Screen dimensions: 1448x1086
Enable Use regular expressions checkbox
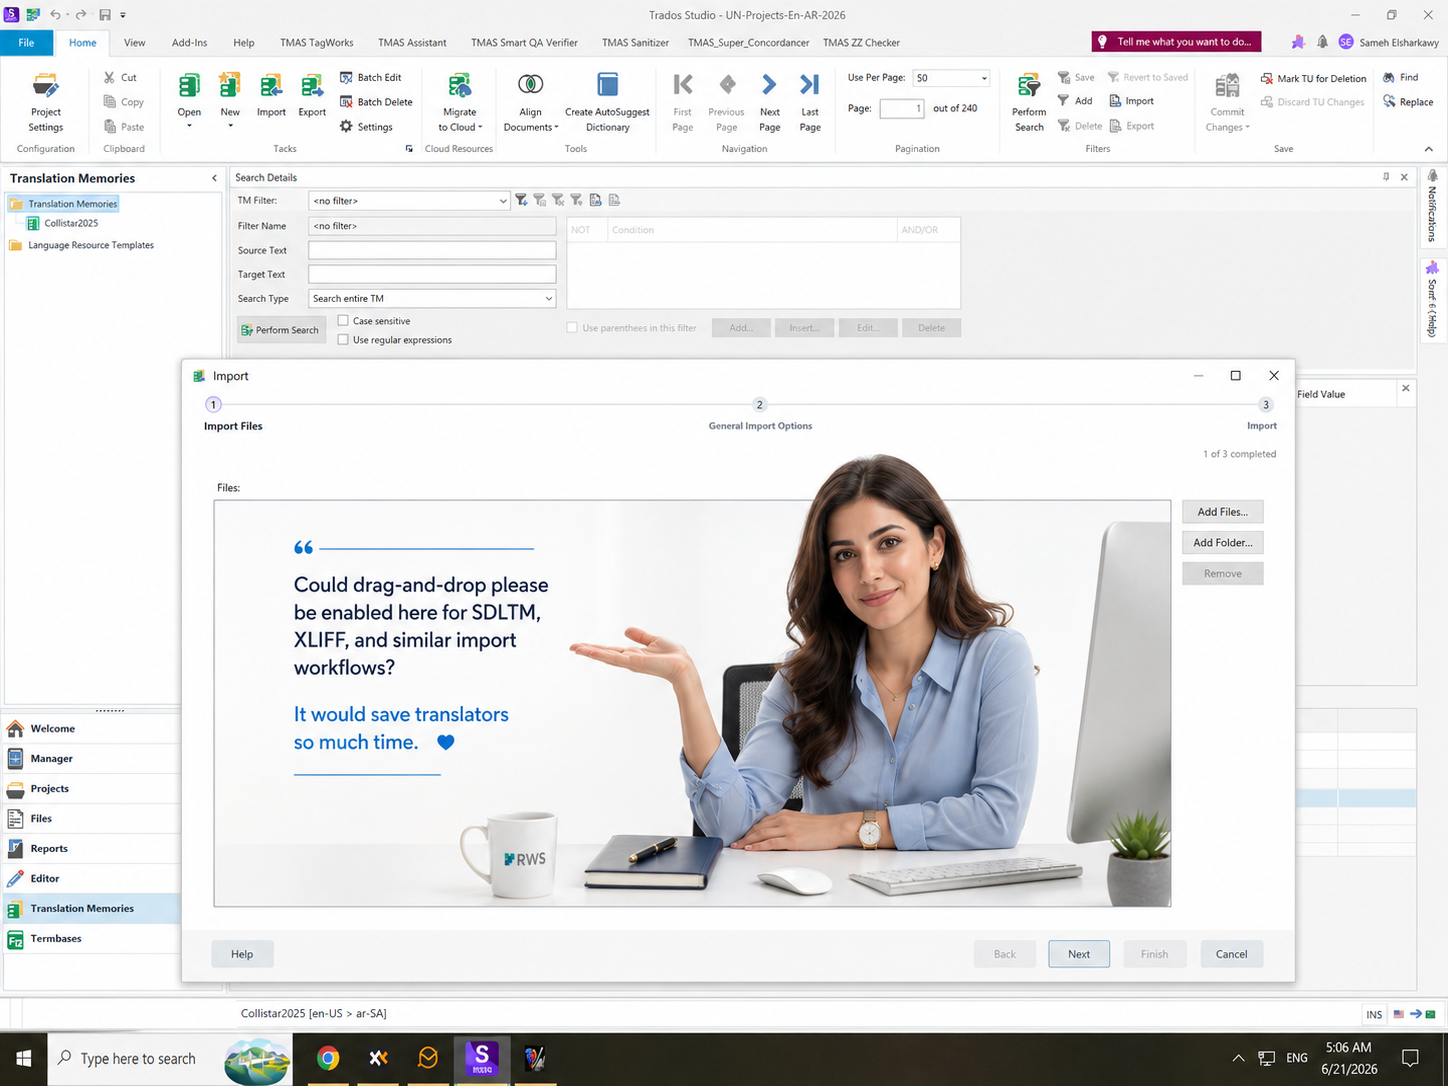(343, 340)
